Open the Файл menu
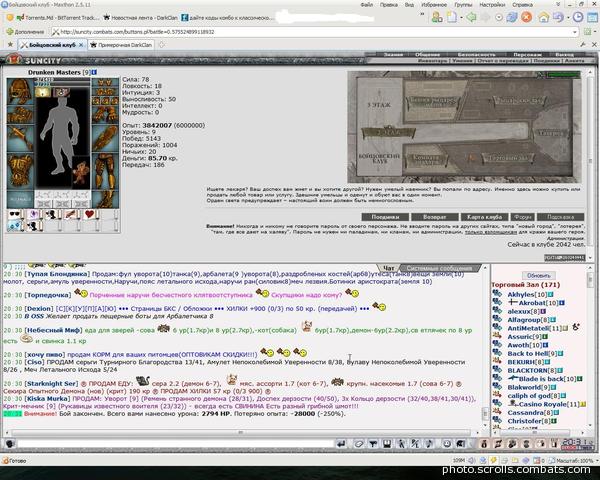 click(367, 5)
